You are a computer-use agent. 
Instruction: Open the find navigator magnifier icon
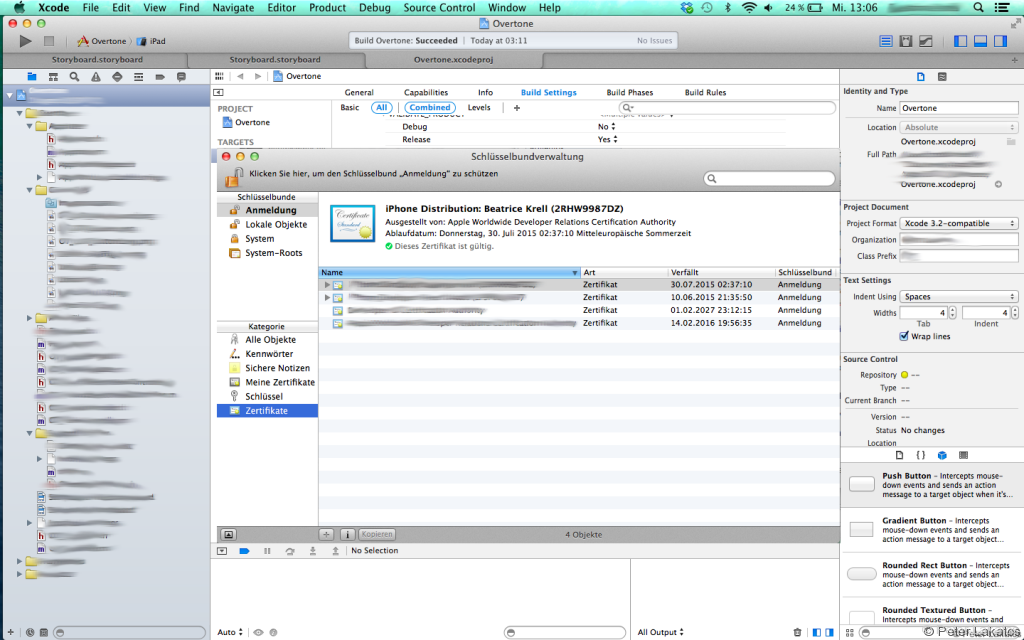point(74,77)
